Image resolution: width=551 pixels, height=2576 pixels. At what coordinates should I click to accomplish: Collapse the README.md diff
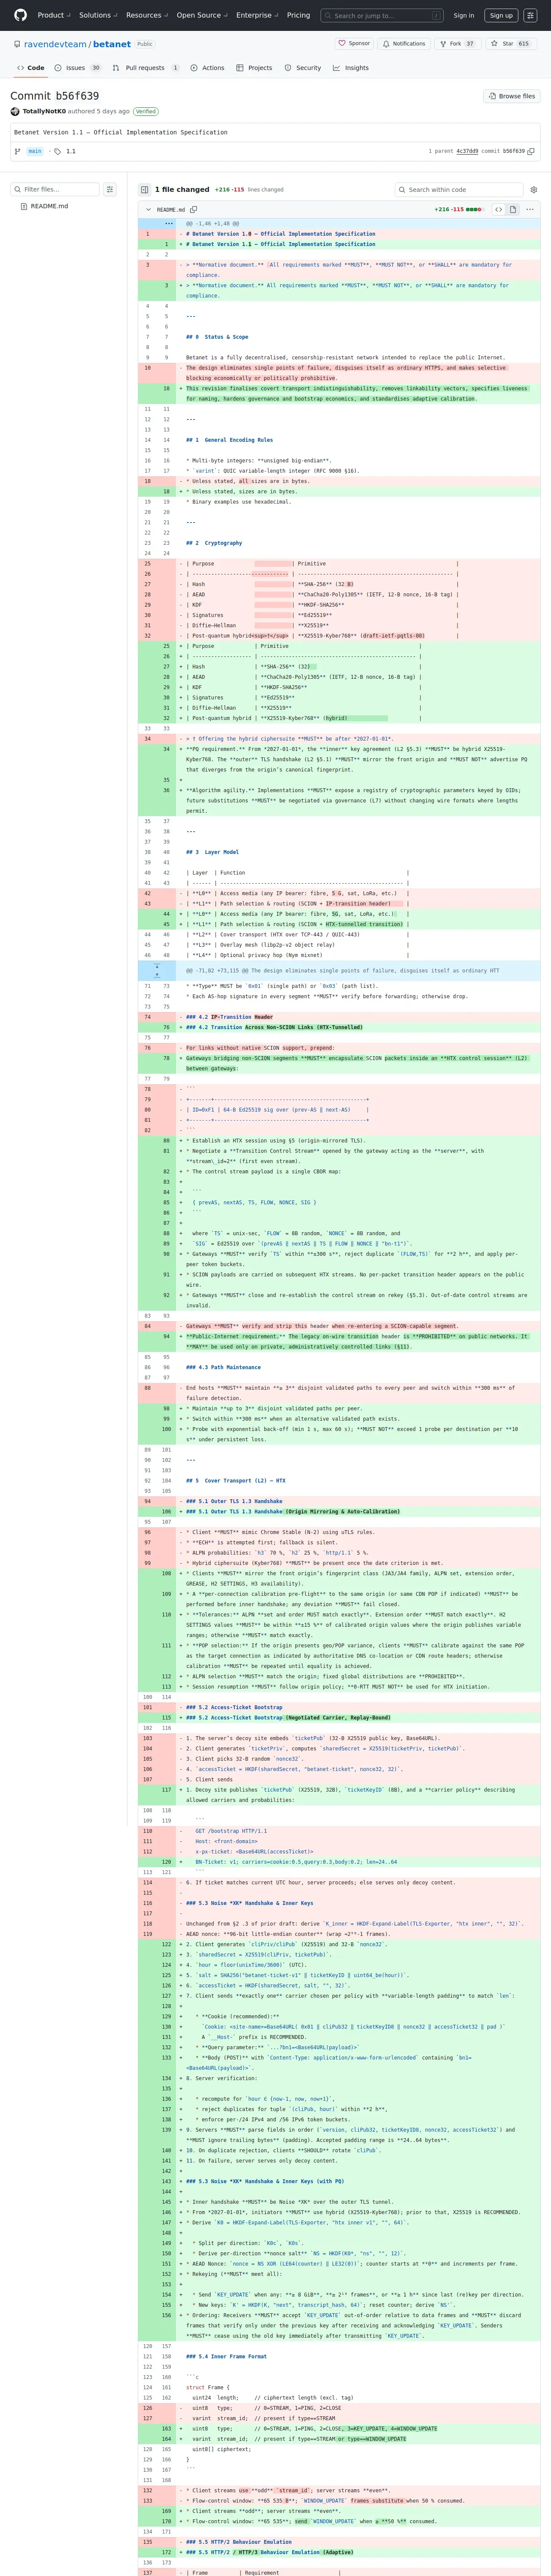pos(148,209)
